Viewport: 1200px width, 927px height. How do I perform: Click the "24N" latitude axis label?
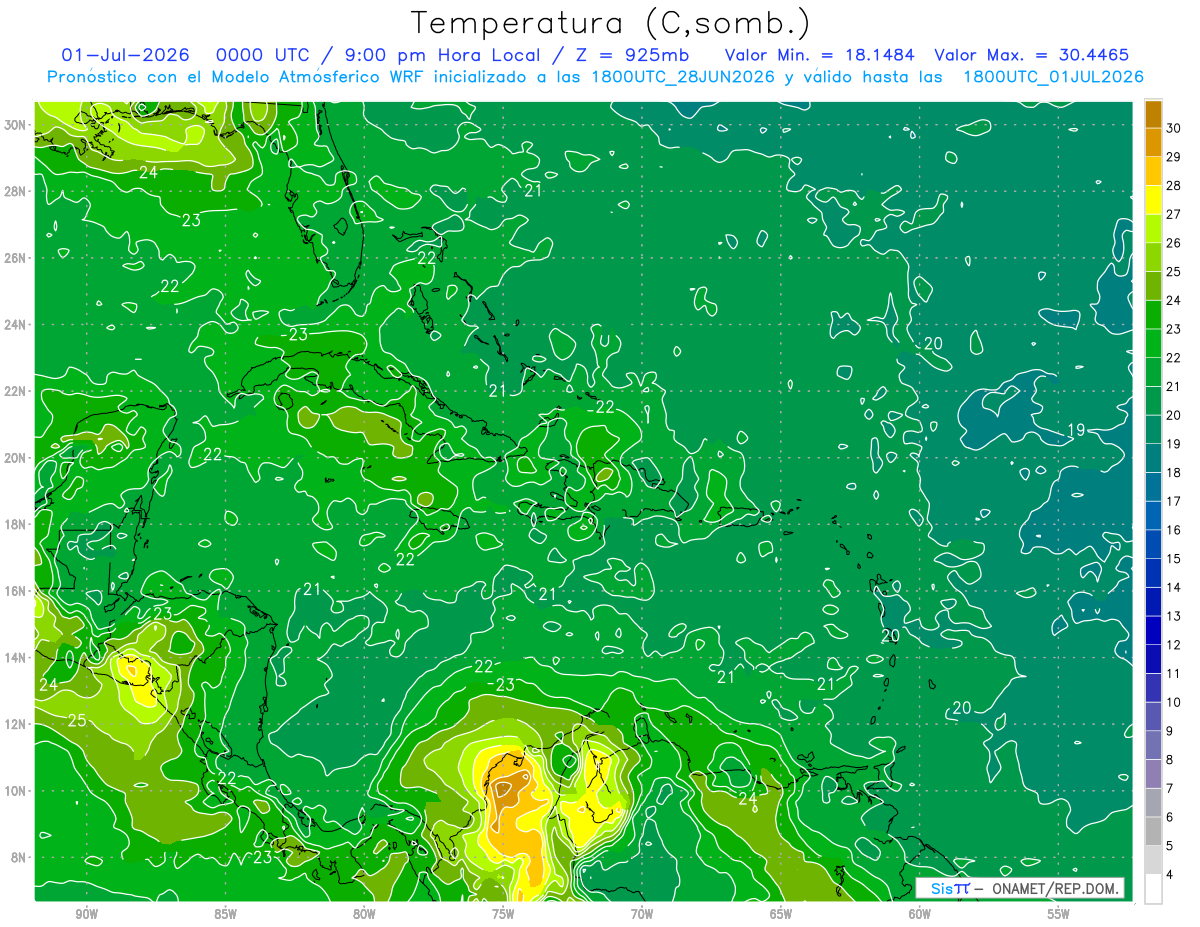17,325
